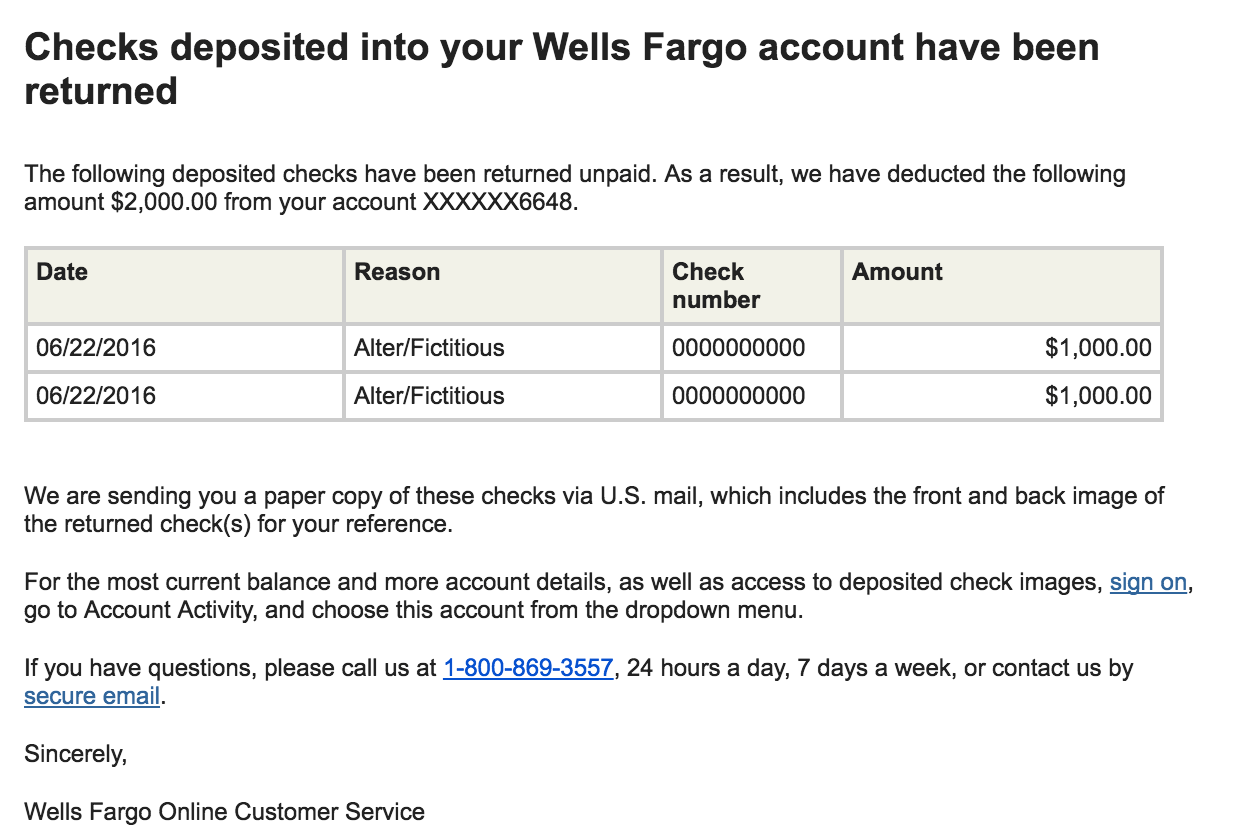The height and width of the screenshot is (834, 1240).
Task: Click the first row's Alter/Fictitious reason cell
Action: click(429, 348)
